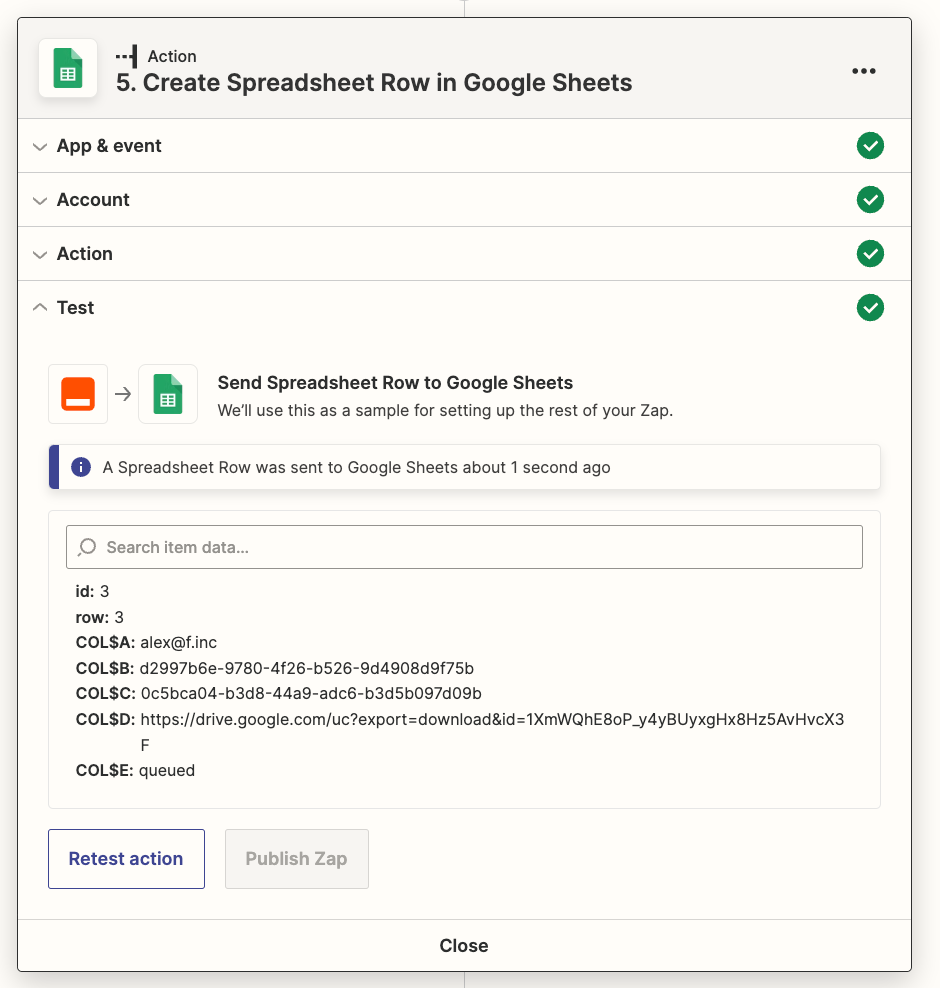Select the row: 3 data entry

[x=100, y=617]
